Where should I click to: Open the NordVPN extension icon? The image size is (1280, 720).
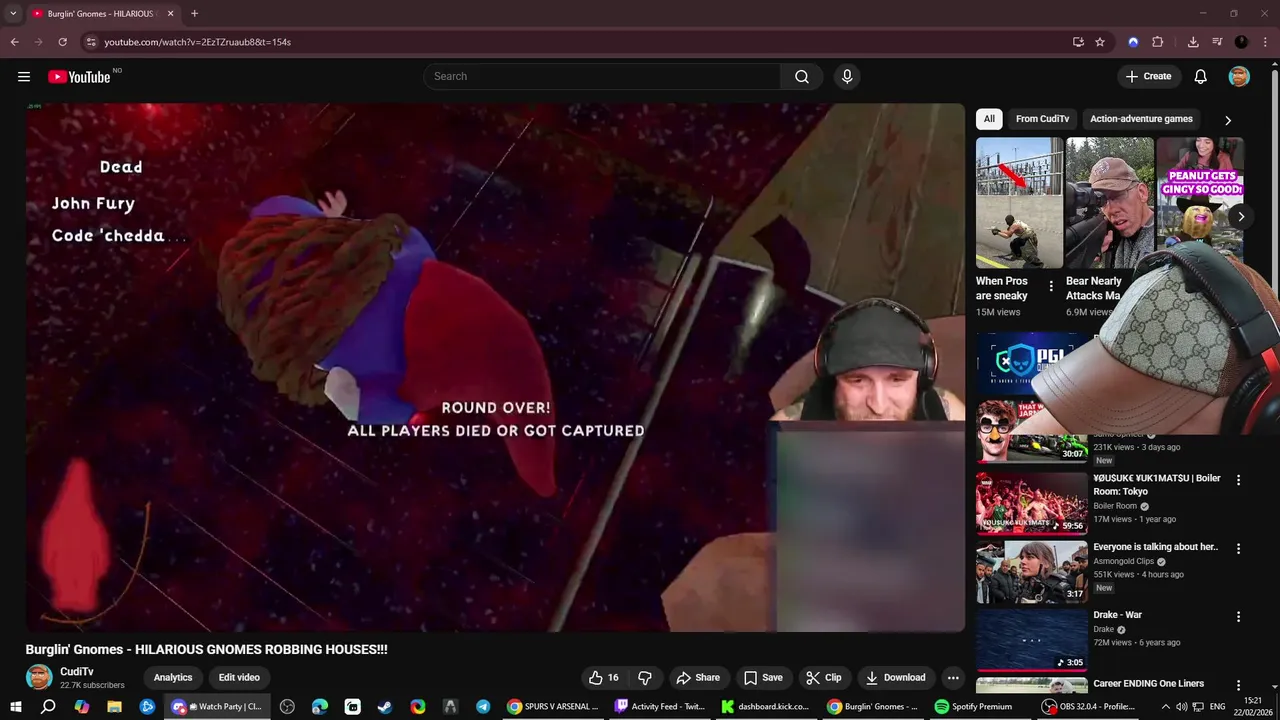tap(1133, 42)
